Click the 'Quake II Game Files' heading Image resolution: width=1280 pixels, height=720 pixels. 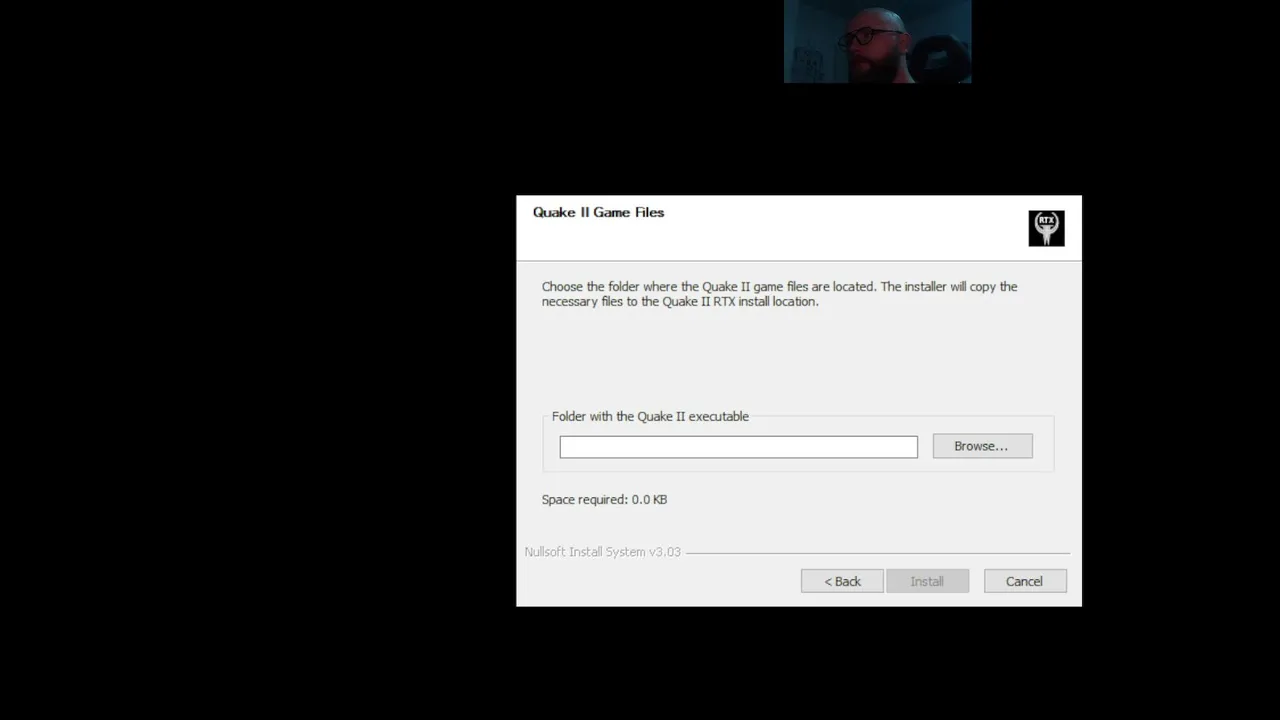(598, 212)
